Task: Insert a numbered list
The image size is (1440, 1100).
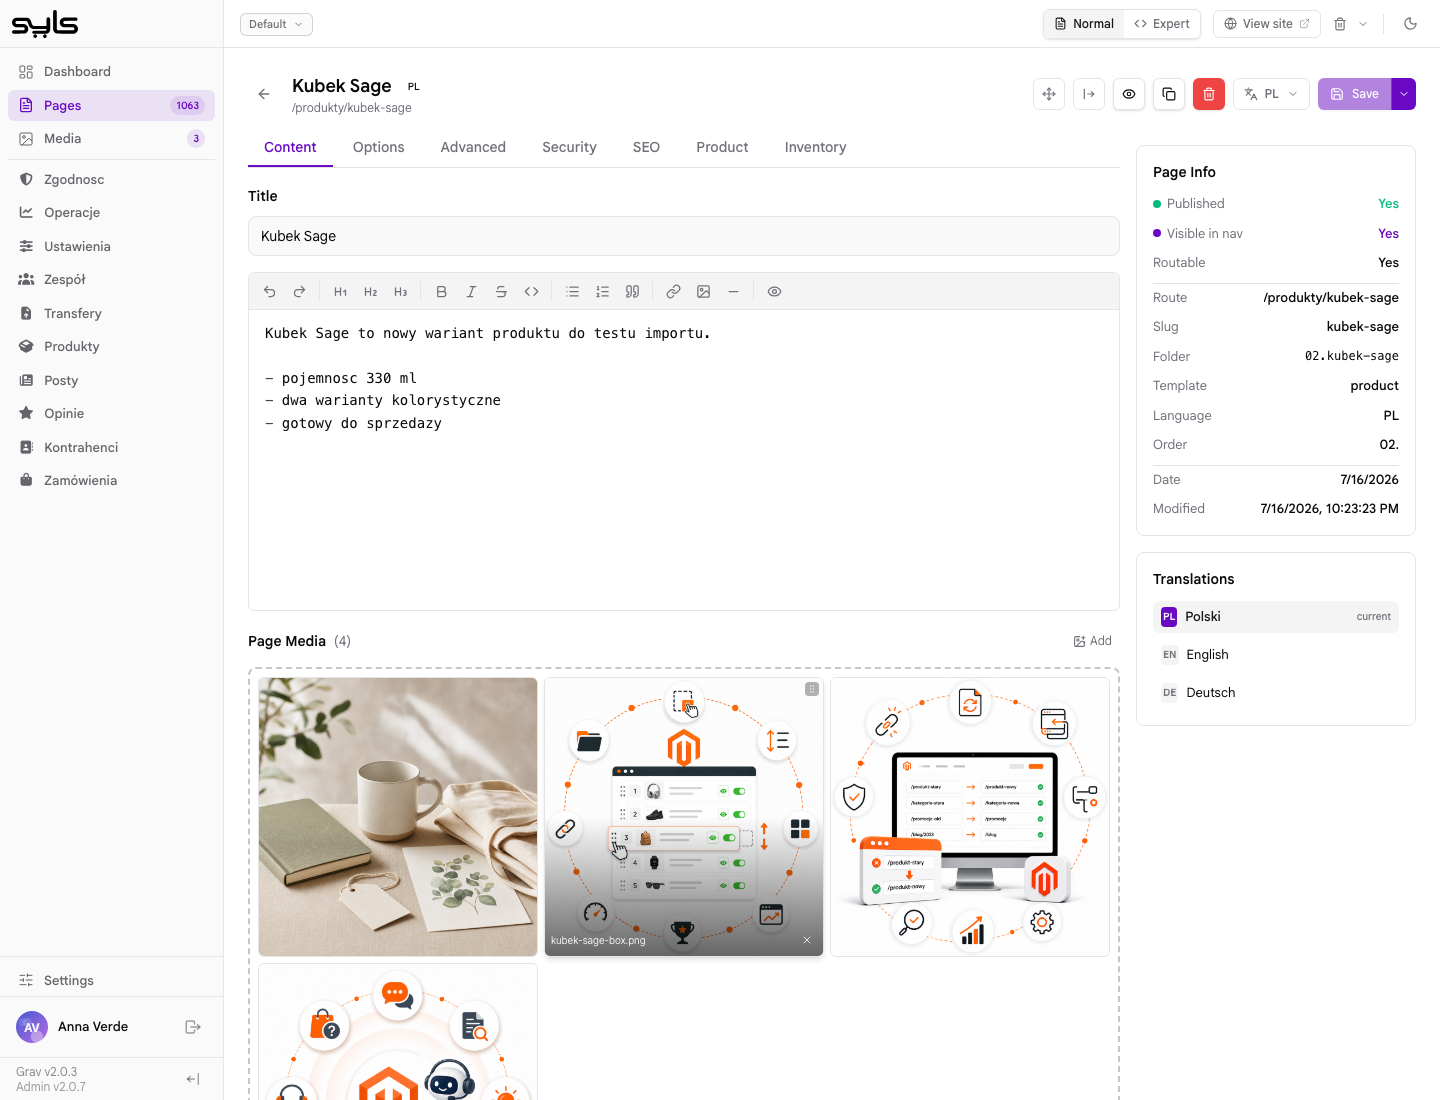Action: pyautogui.click(x=603, y=292)
